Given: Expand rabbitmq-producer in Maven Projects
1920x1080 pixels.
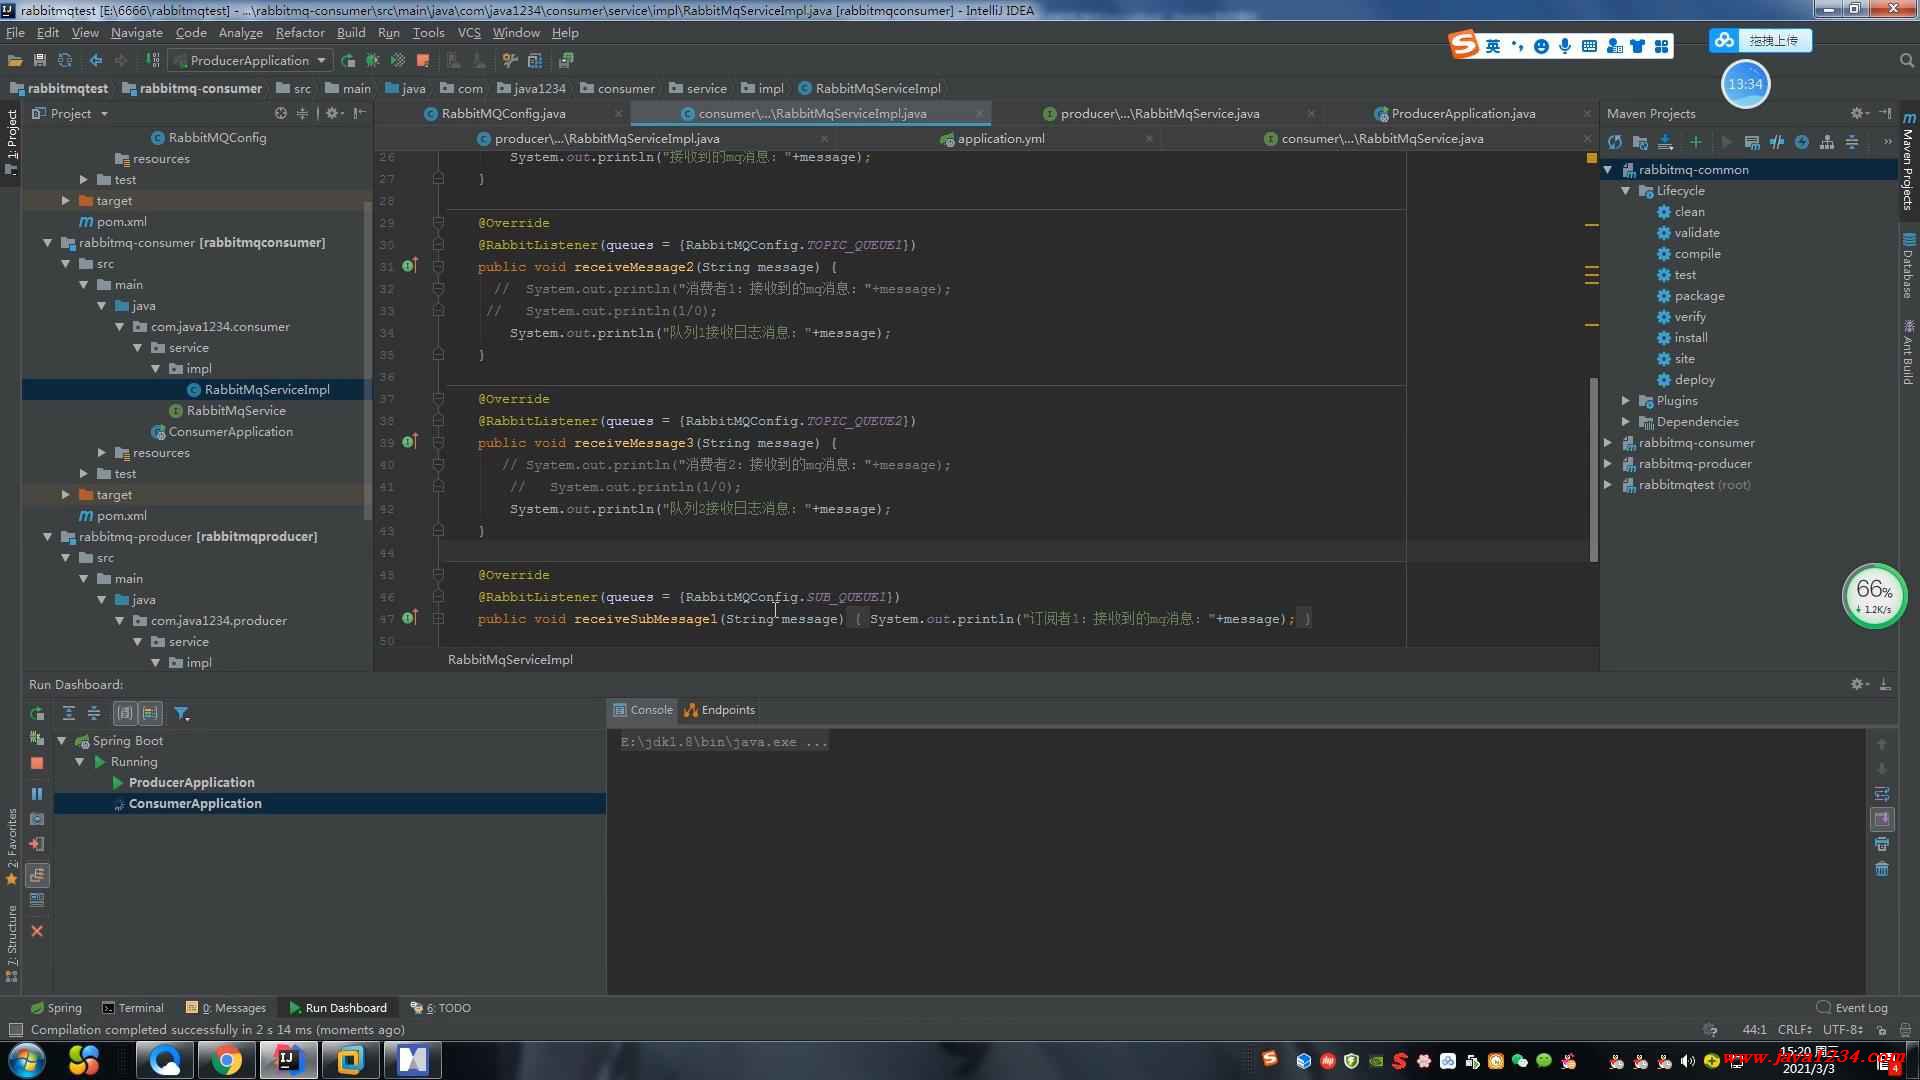Looking at the screenshot, I should [x=1608, y=464].
